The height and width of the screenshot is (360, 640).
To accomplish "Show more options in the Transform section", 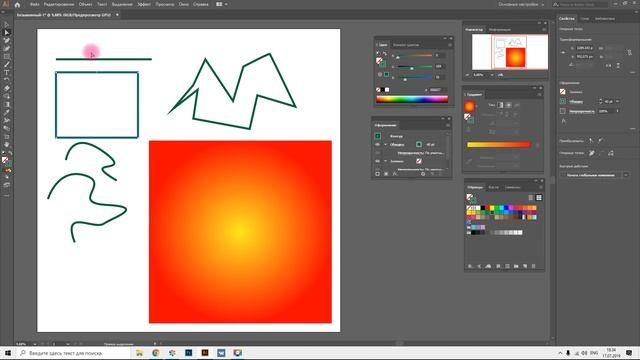I will pyautogui.click(x=632, y=73).
